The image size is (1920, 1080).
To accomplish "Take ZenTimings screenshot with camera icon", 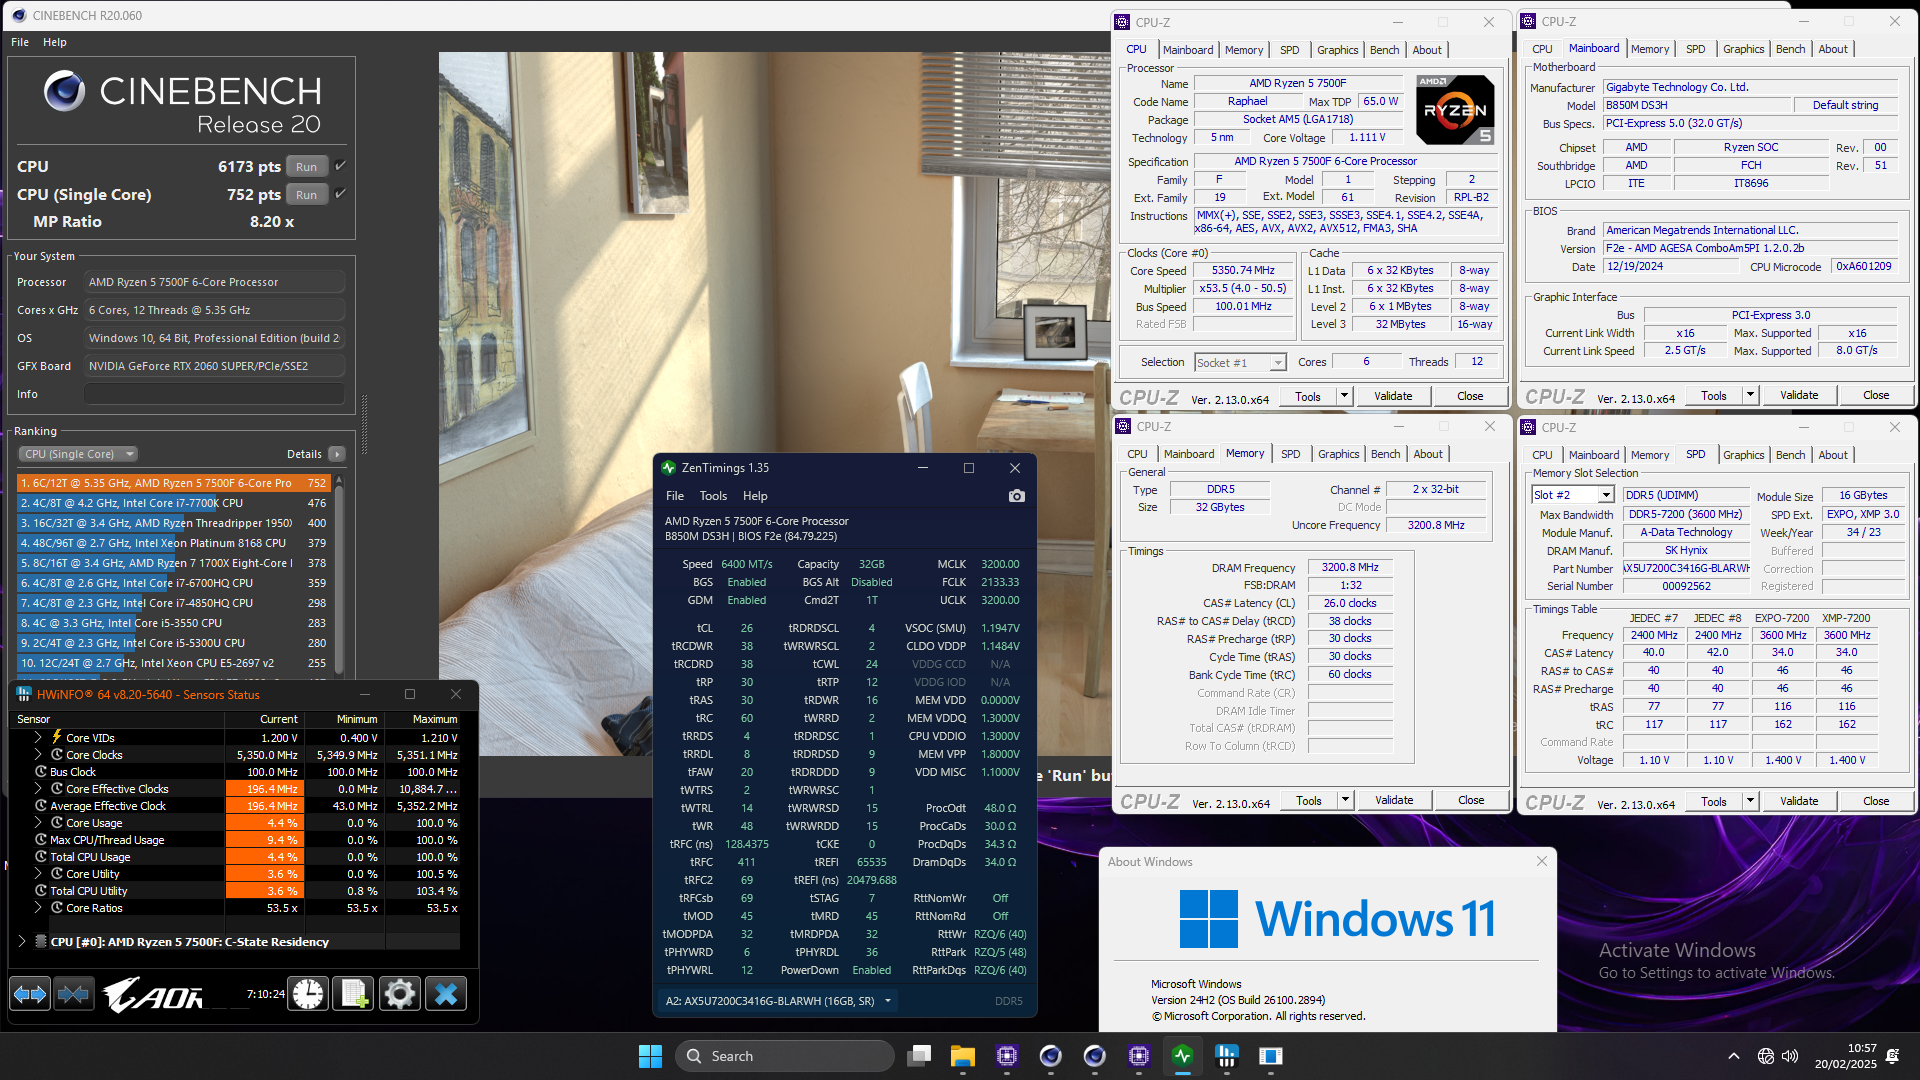I will [1017, 496].
